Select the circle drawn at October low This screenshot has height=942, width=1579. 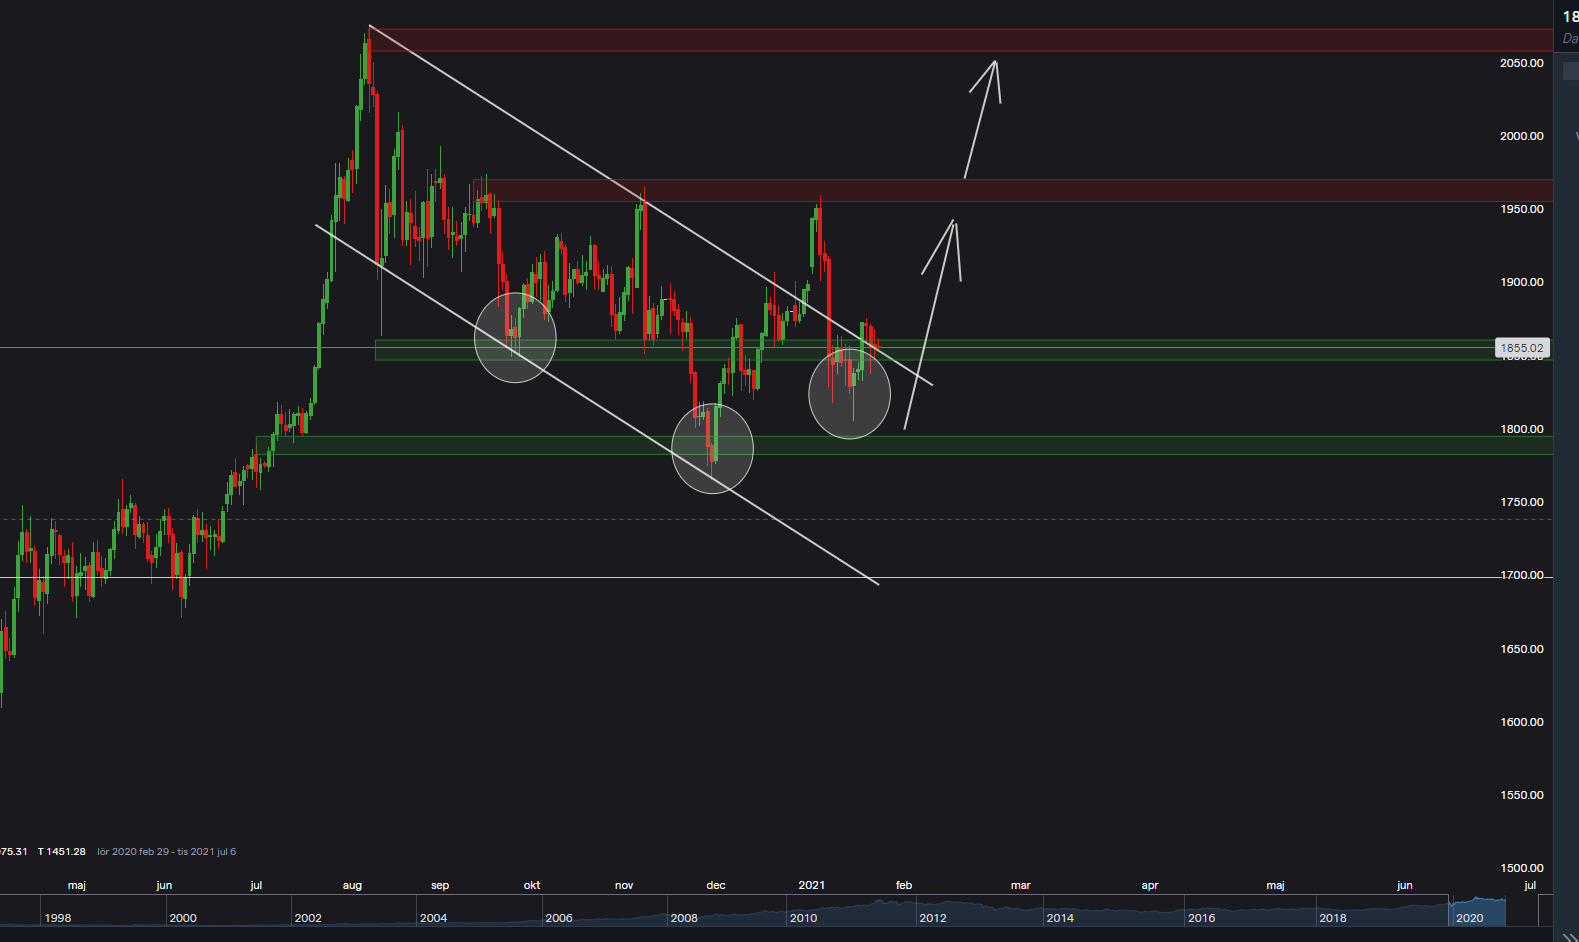point(515,338)
